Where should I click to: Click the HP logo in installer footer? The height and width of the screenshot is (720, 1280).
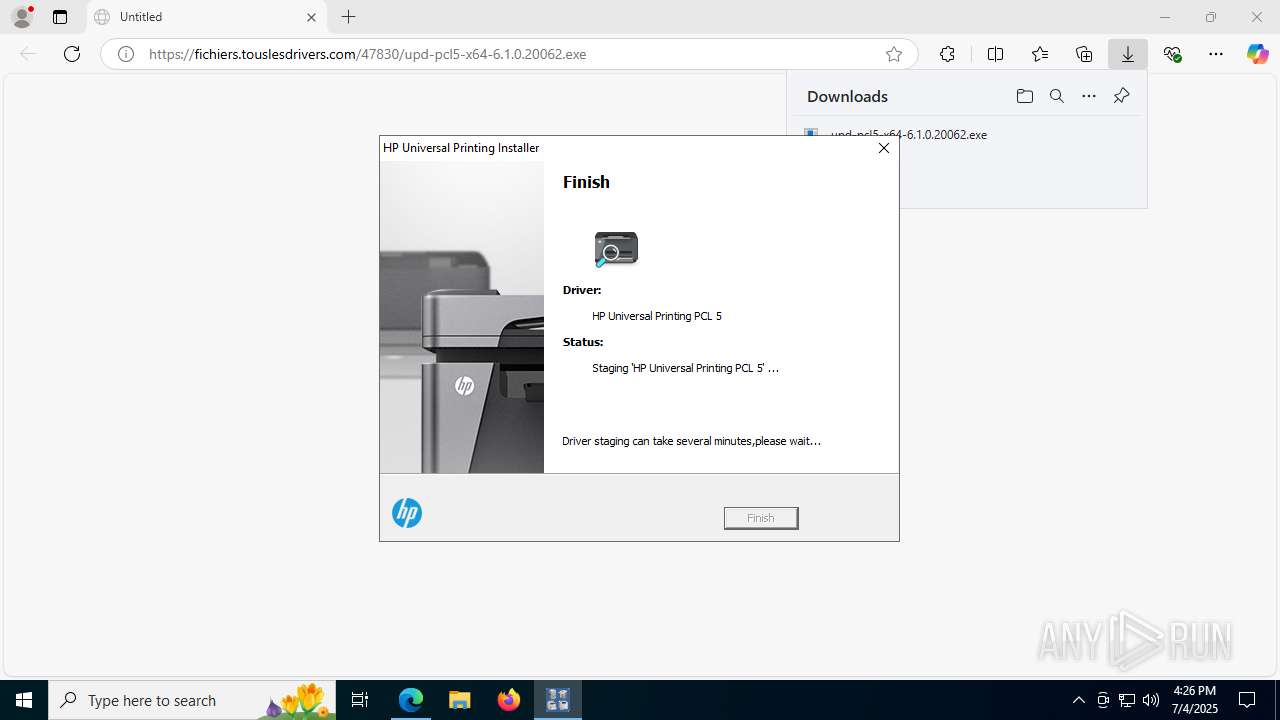pos(407,513)
